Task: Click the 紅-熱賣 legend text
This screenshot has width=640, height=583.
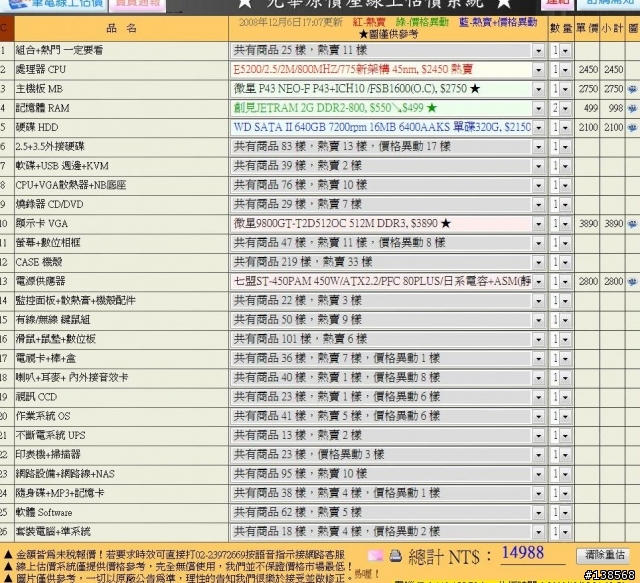Action: pos(369,22)
